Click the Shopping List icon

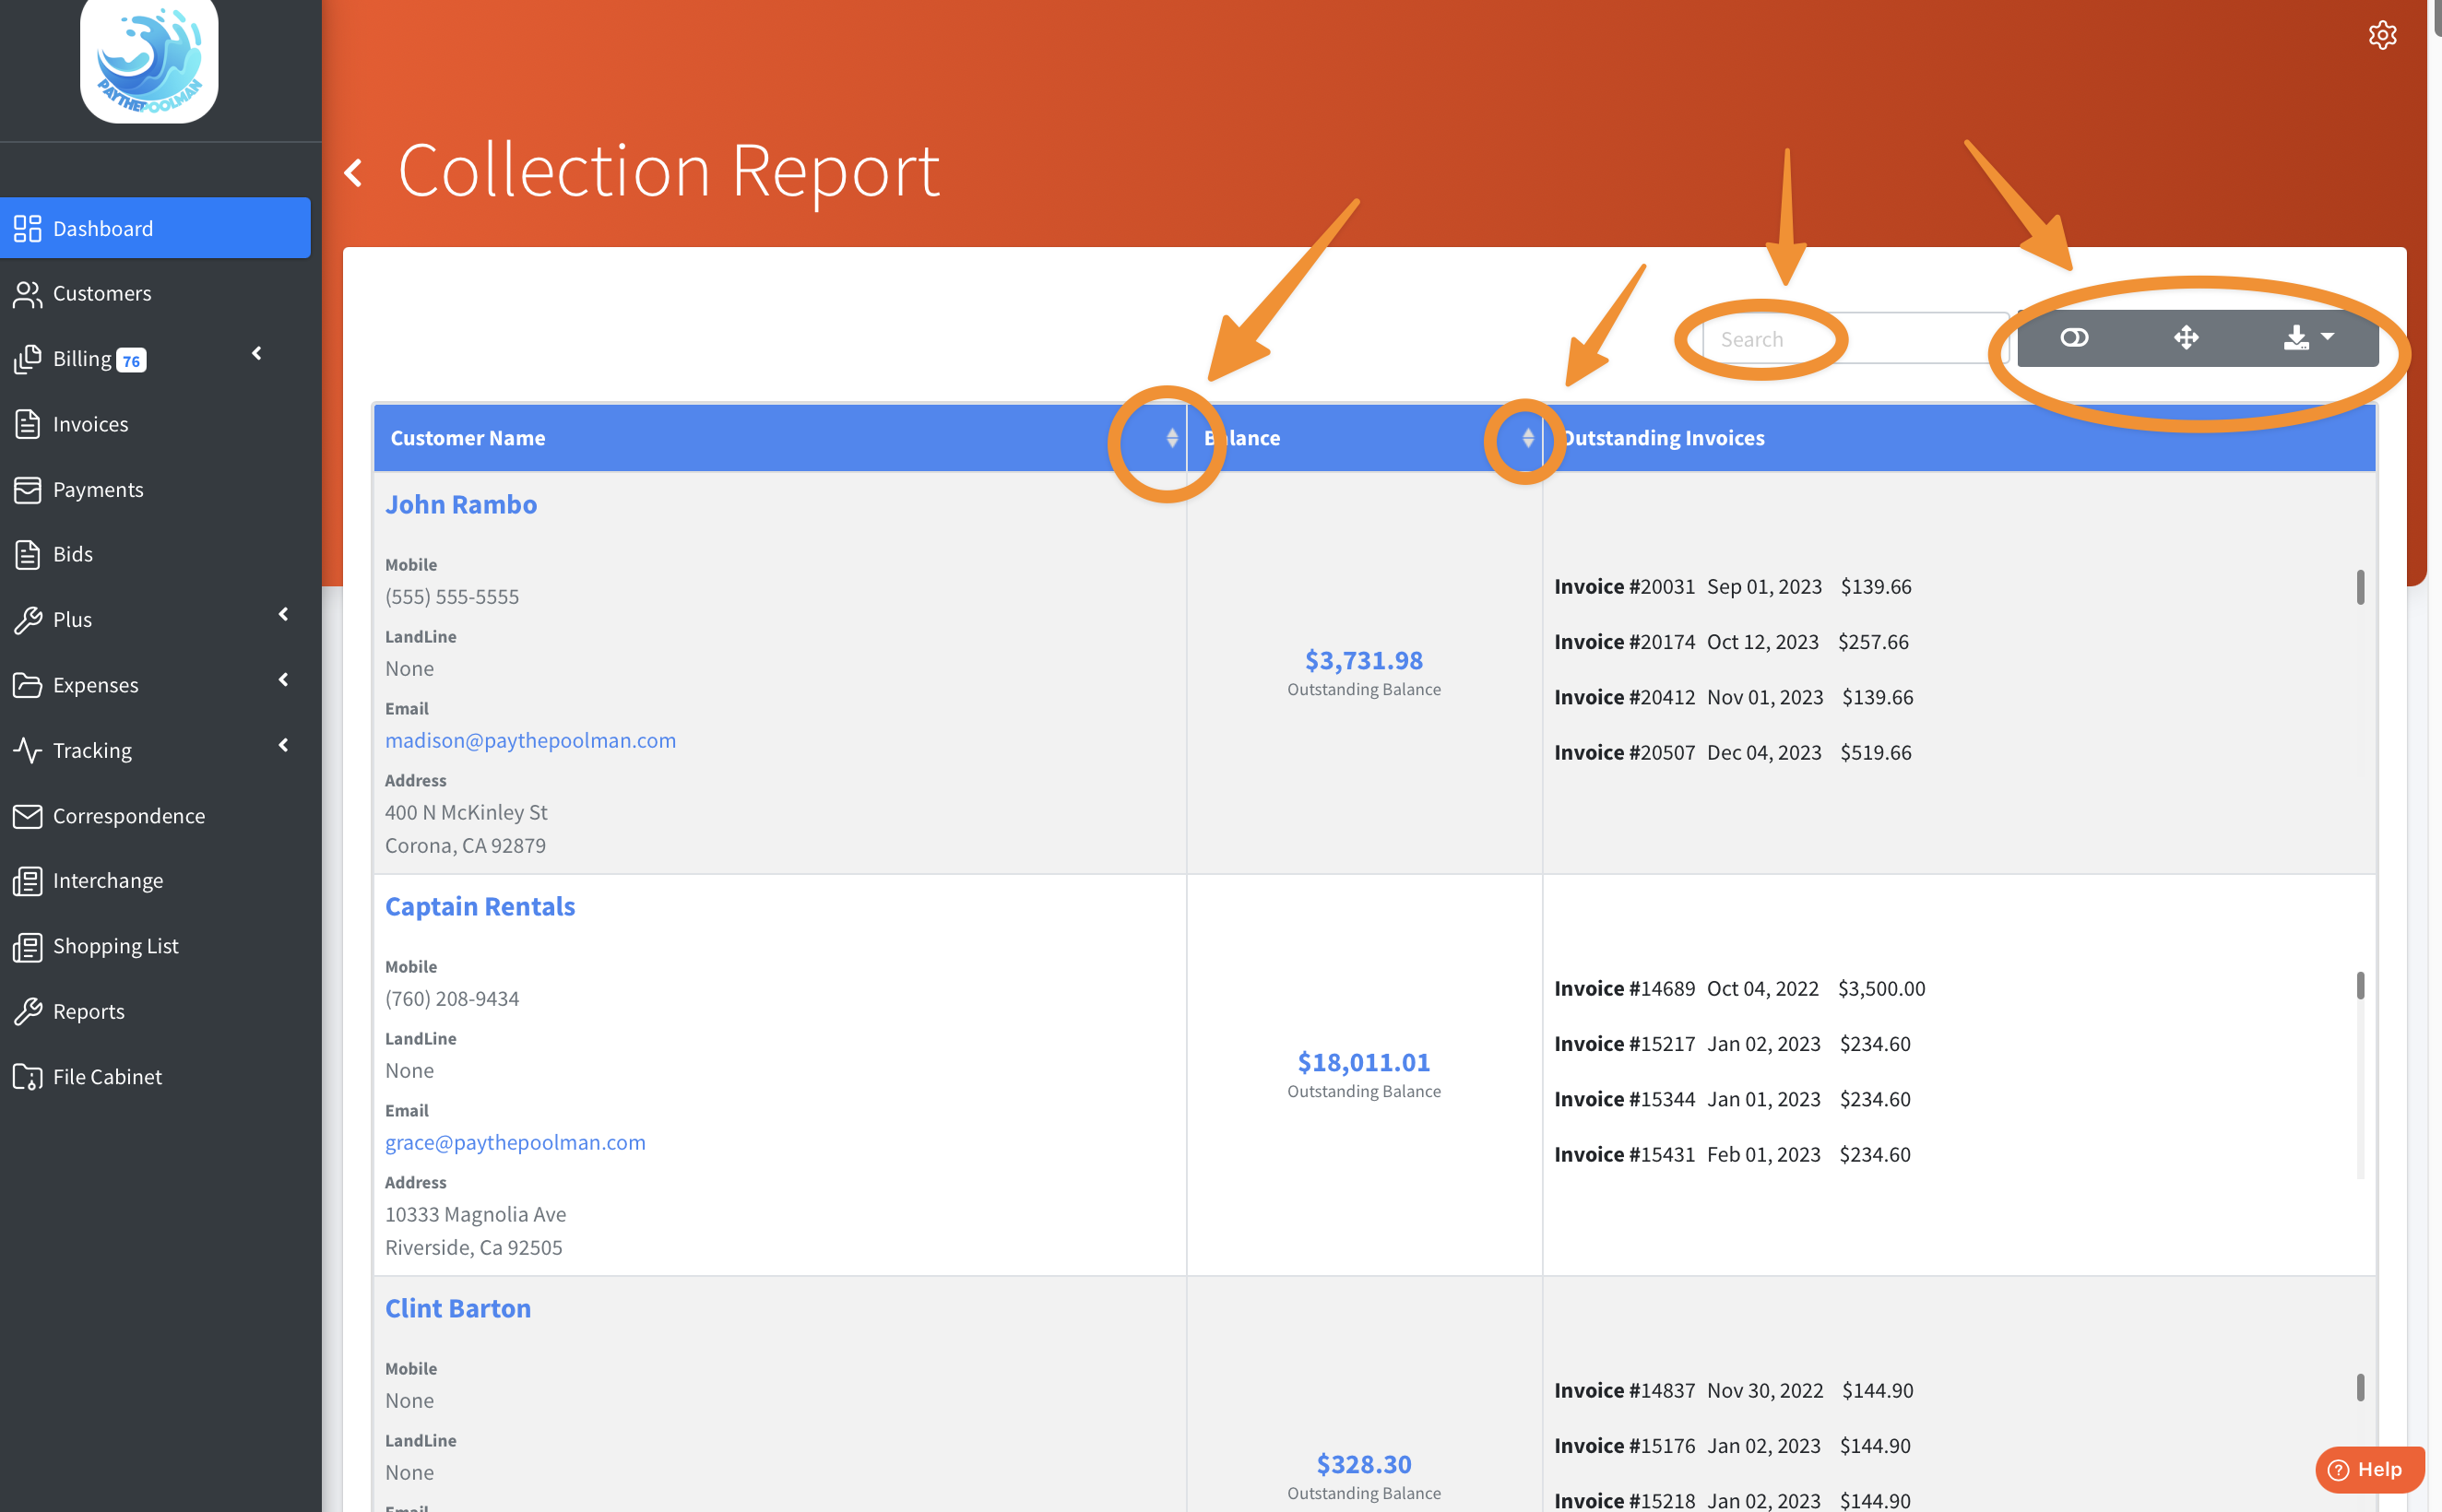27,946
